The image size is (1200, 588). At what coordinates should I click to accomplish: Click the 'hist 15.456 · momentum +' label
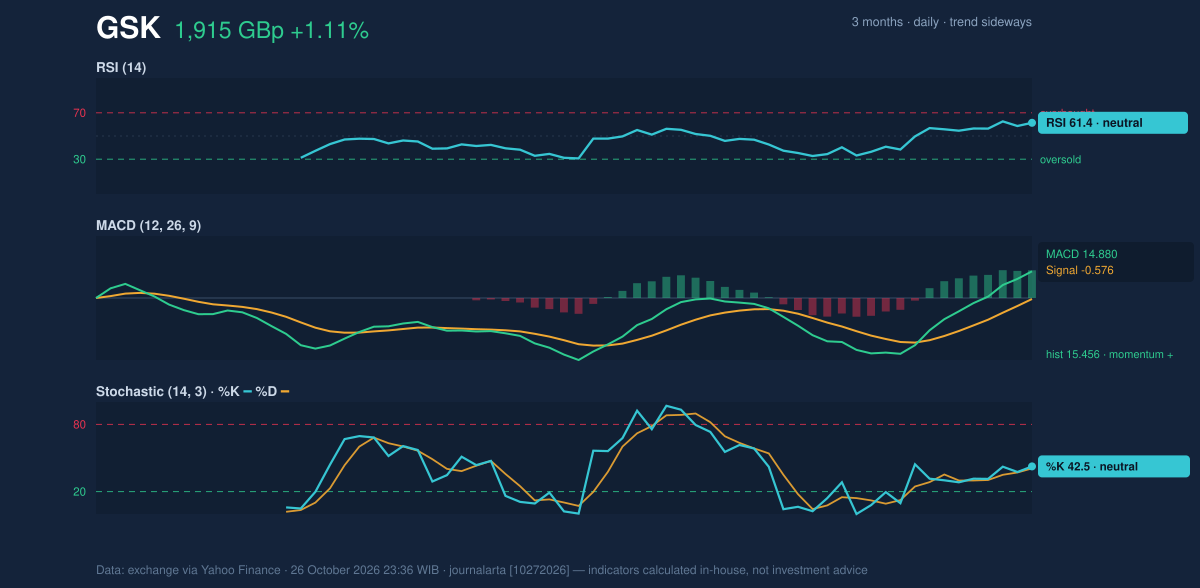point(1109,354)
